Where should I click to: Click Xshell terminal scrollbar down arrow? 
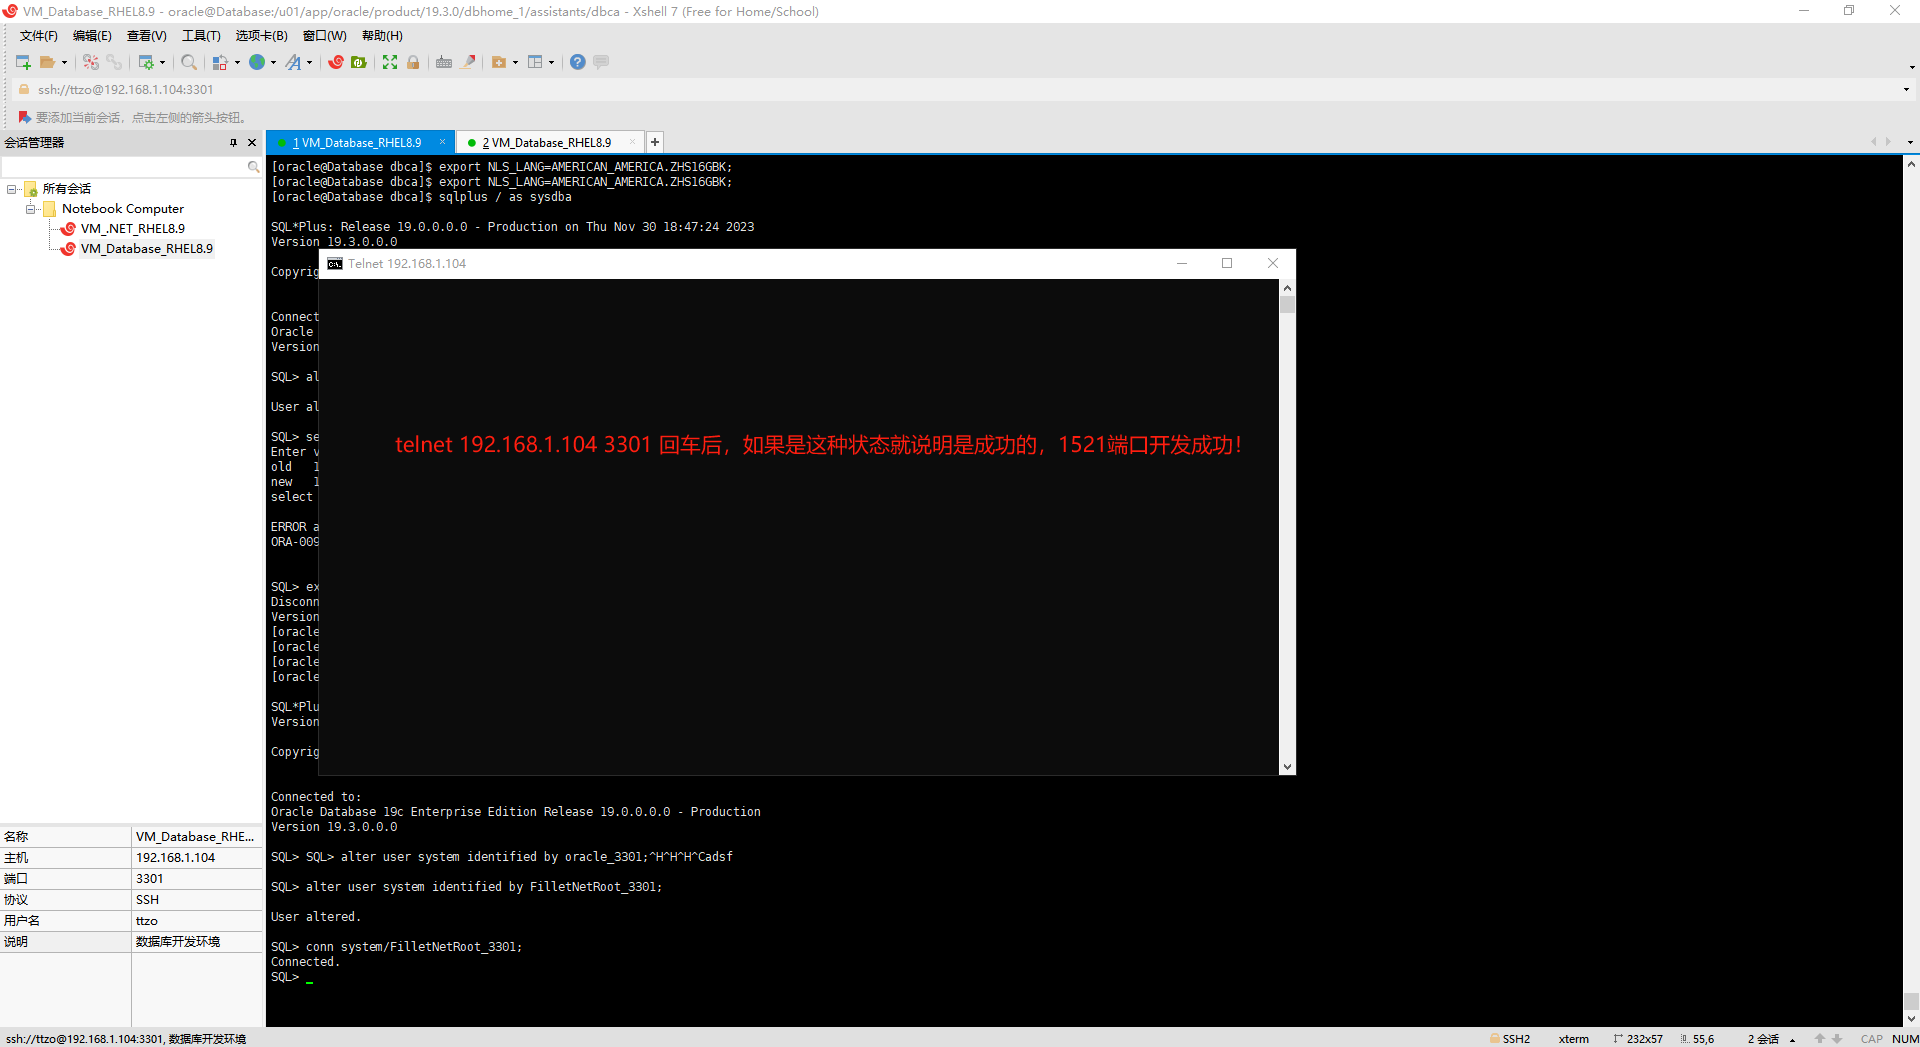coord(1911,1019)
